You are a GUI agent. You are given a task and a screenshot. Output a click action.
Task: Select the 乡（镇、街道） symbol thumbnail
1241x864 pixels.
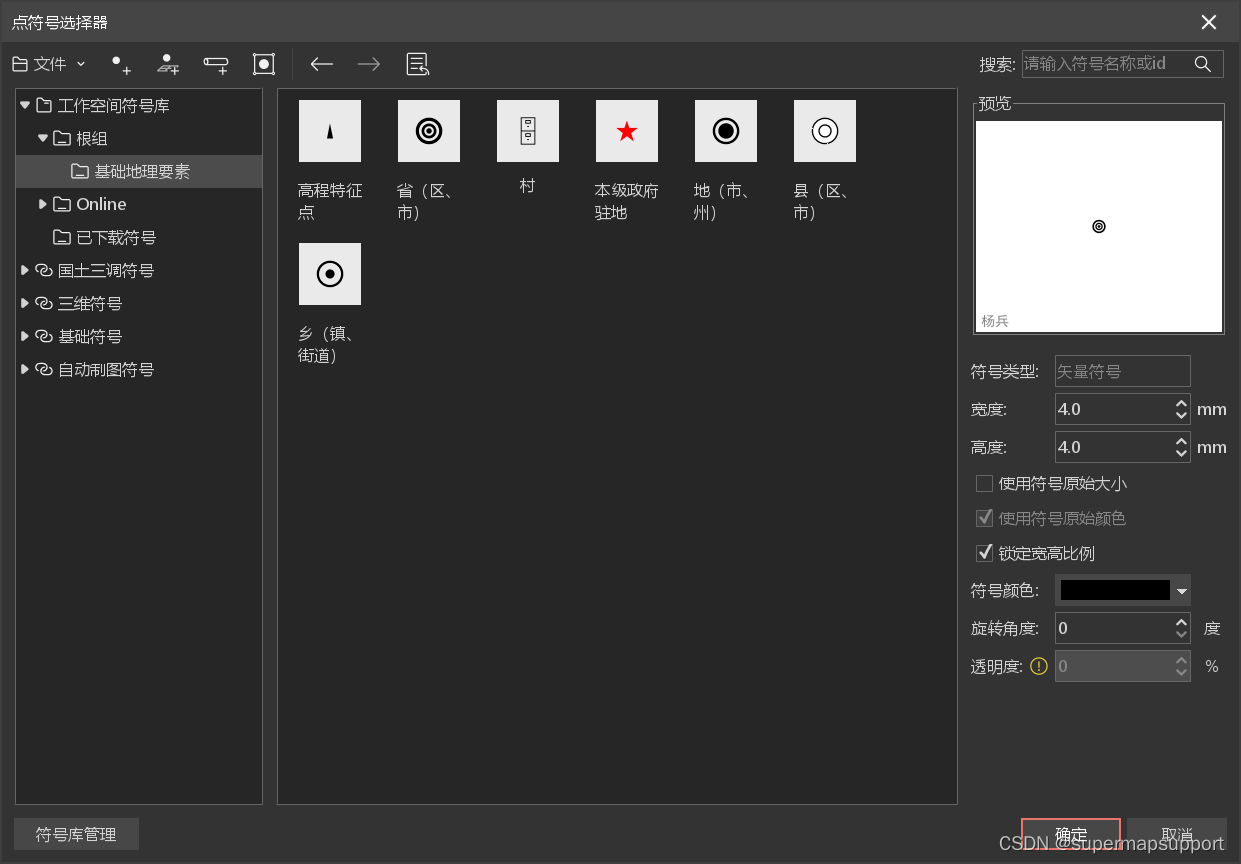coord(330,274)
